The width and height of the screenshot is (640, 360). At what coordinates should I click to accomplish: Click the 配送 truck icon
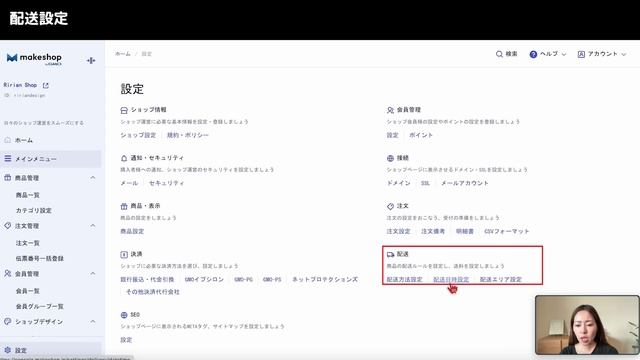390,254
